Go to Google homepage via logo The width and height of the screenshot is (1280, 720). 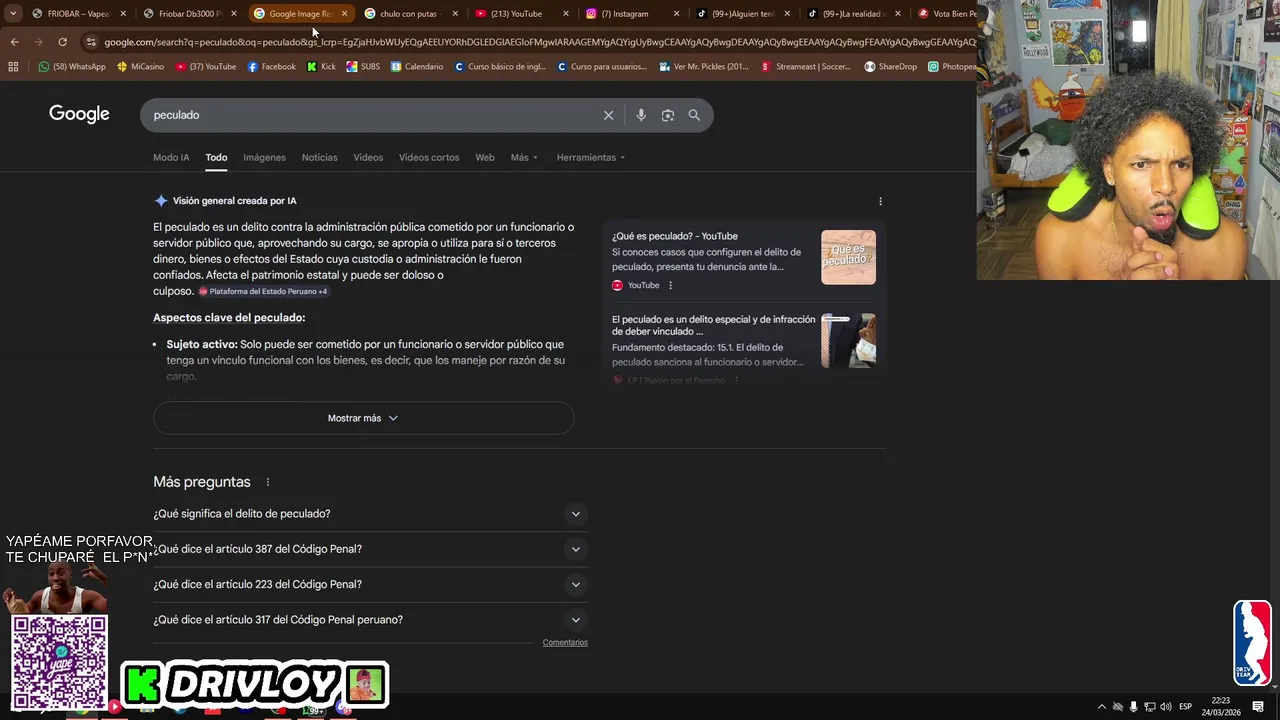[79, 114]
